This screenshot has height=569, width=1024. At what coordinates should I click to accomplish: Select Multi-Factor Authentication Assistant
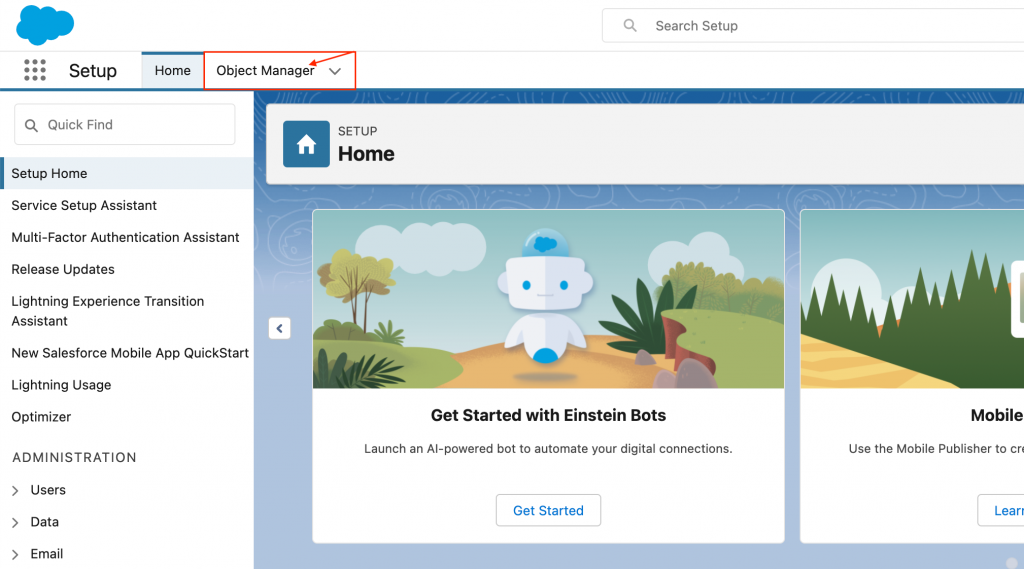(x=125, y=237)
